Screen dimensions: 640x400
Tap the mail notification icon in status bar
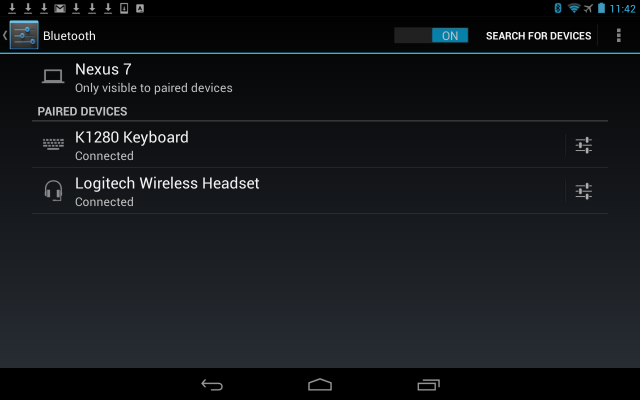coord(60,8)
